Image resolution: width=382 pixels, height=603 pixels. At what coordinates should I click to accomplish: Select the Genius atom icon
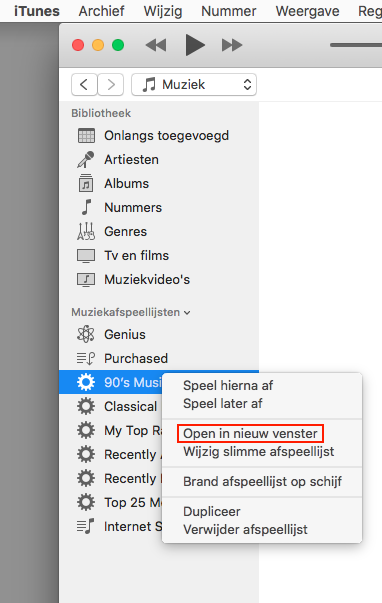tap(86, 334)
